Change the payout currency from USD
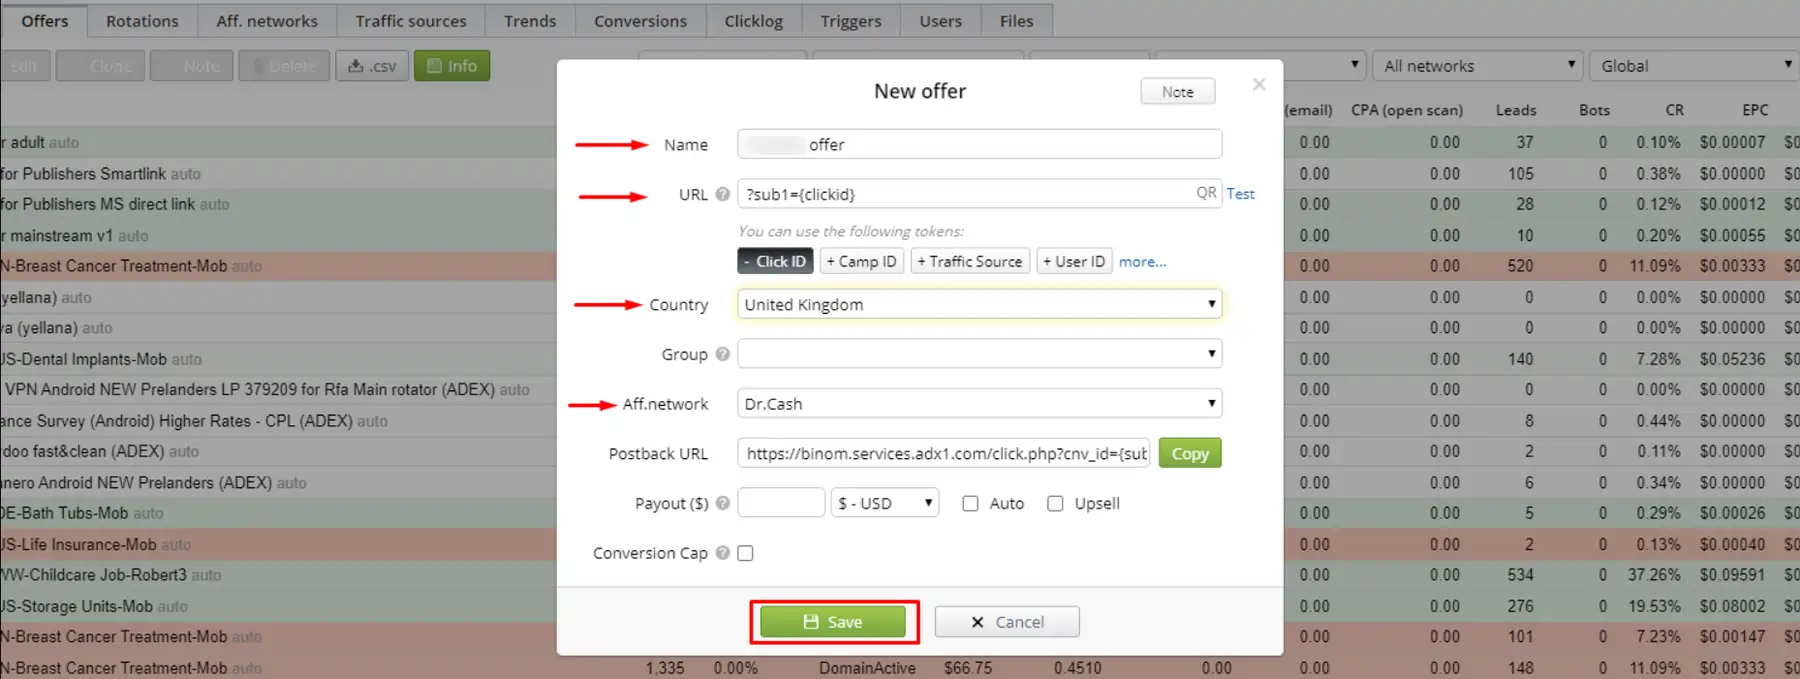 885,503
